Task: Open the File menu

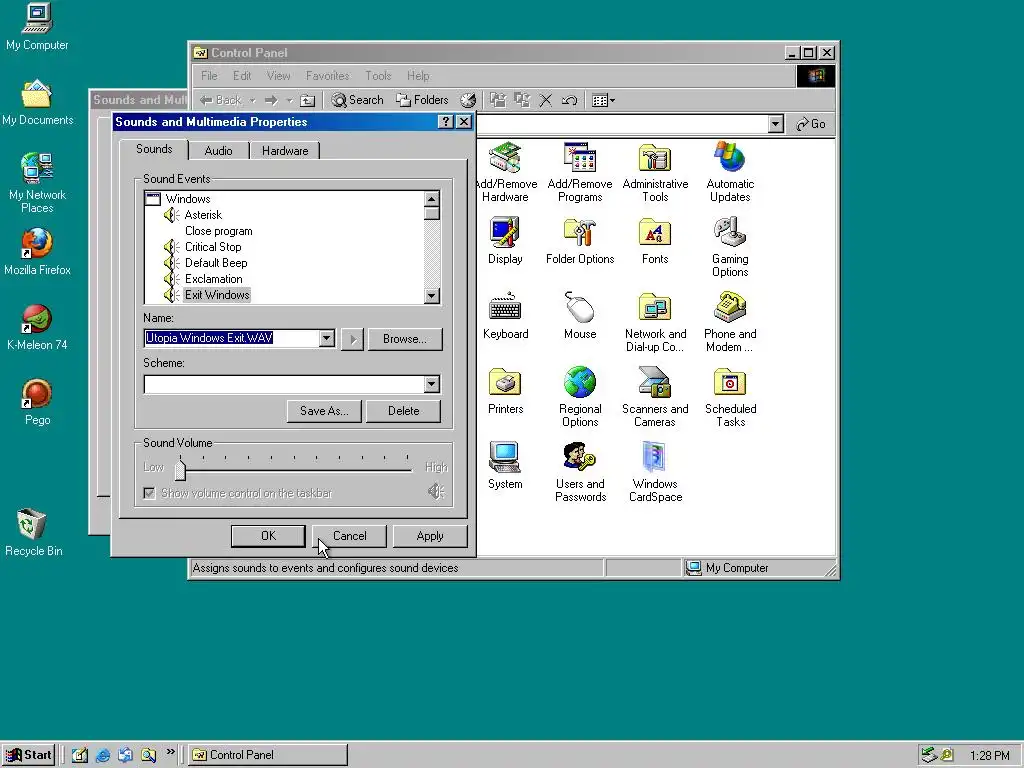Action: pyautogui.click(x=209, y=76)
